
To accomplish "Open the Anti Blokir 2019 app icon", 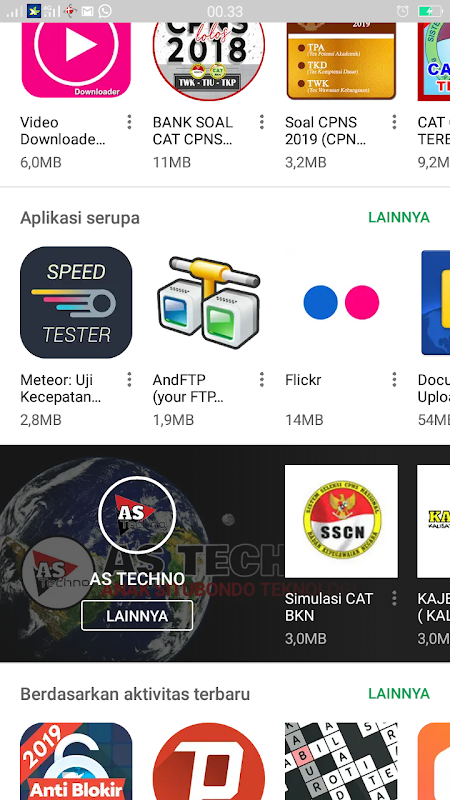I will click(76, 761).
